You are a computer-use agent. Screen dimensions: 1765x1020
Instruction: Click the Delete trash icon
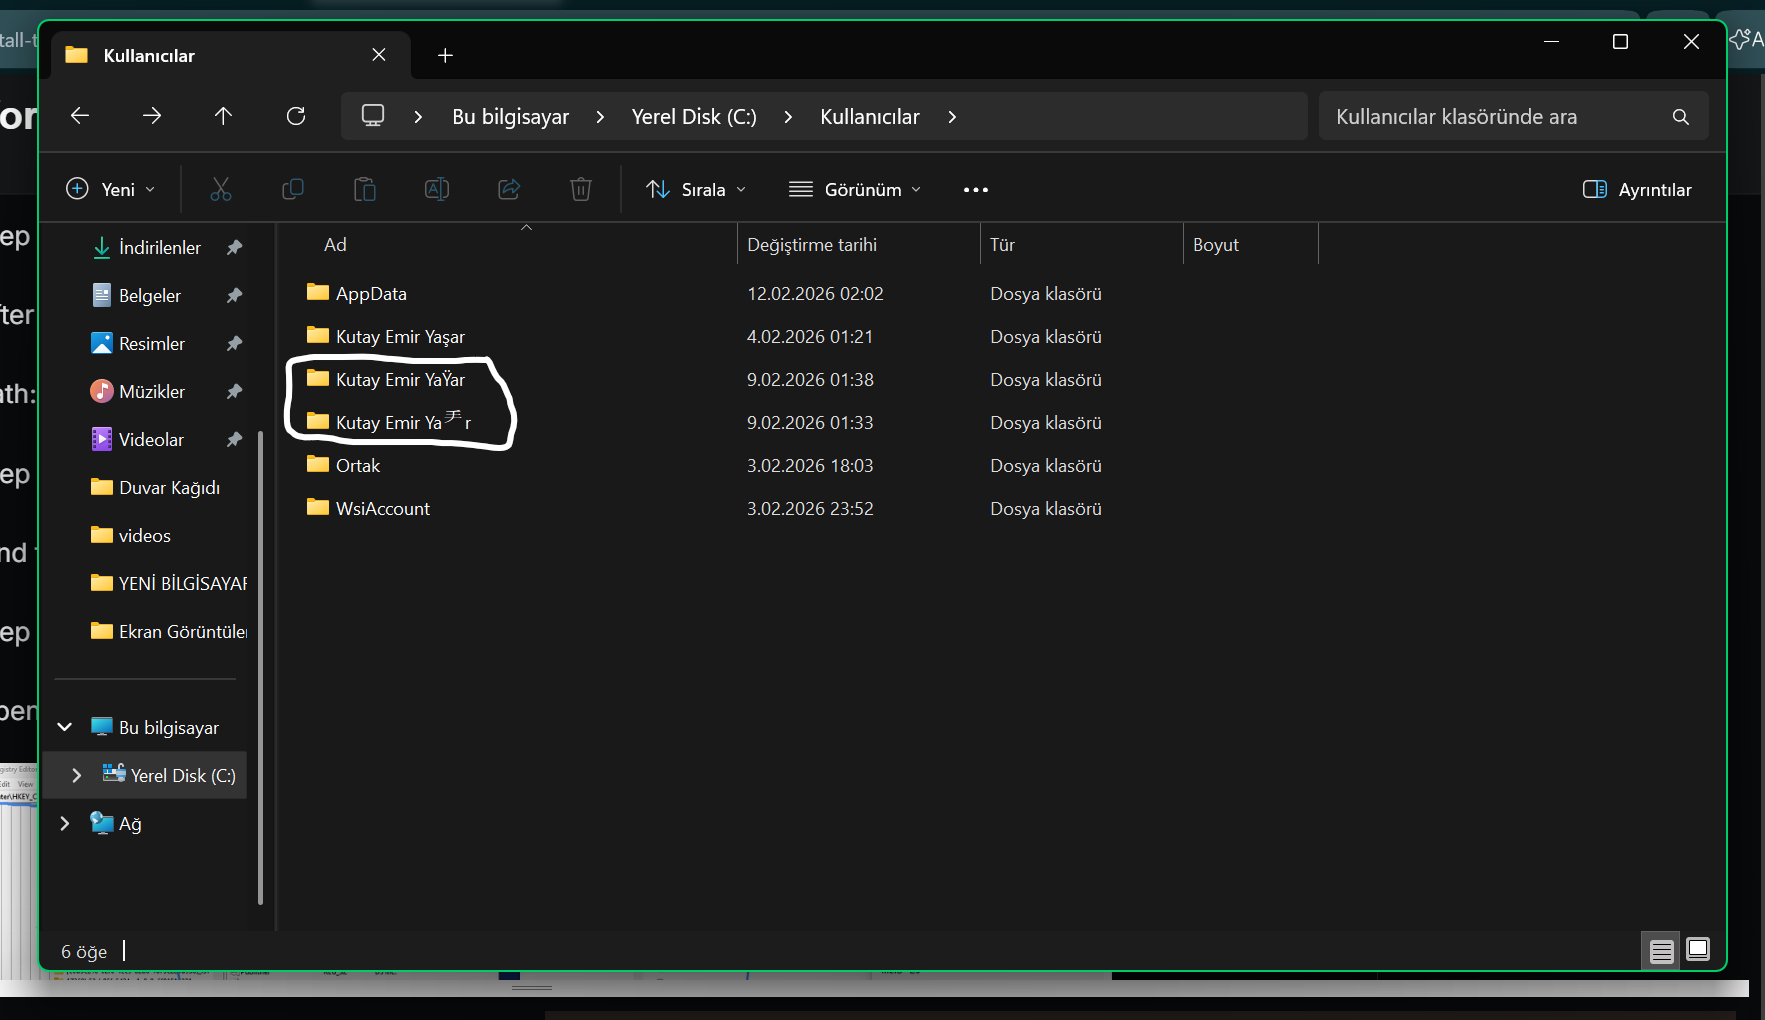pos(581,189)
